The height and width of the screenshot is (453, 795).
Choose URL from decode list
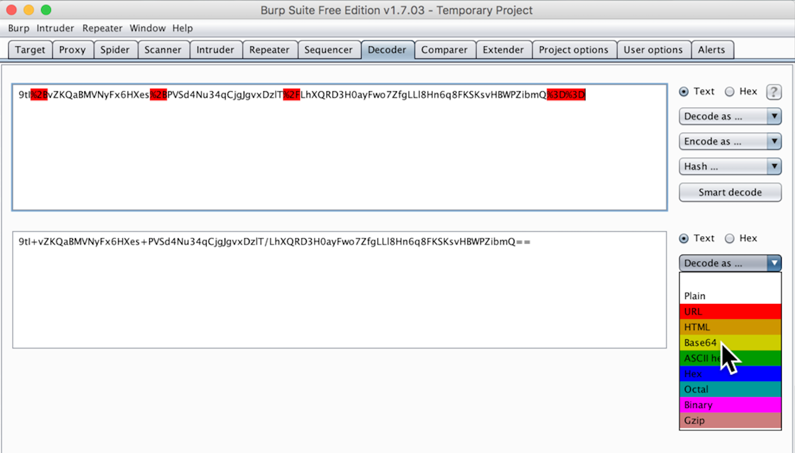730,311
